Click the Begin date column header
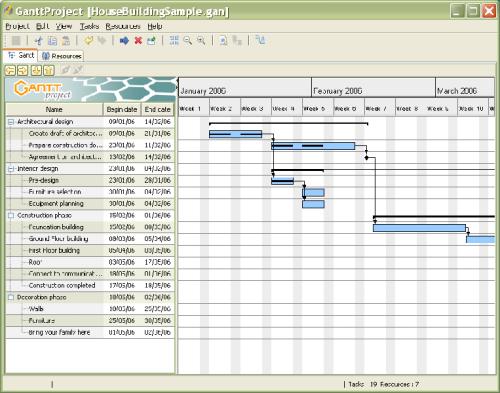The height and width of the screenshot is (393, 500). click(x=122, y=109)
